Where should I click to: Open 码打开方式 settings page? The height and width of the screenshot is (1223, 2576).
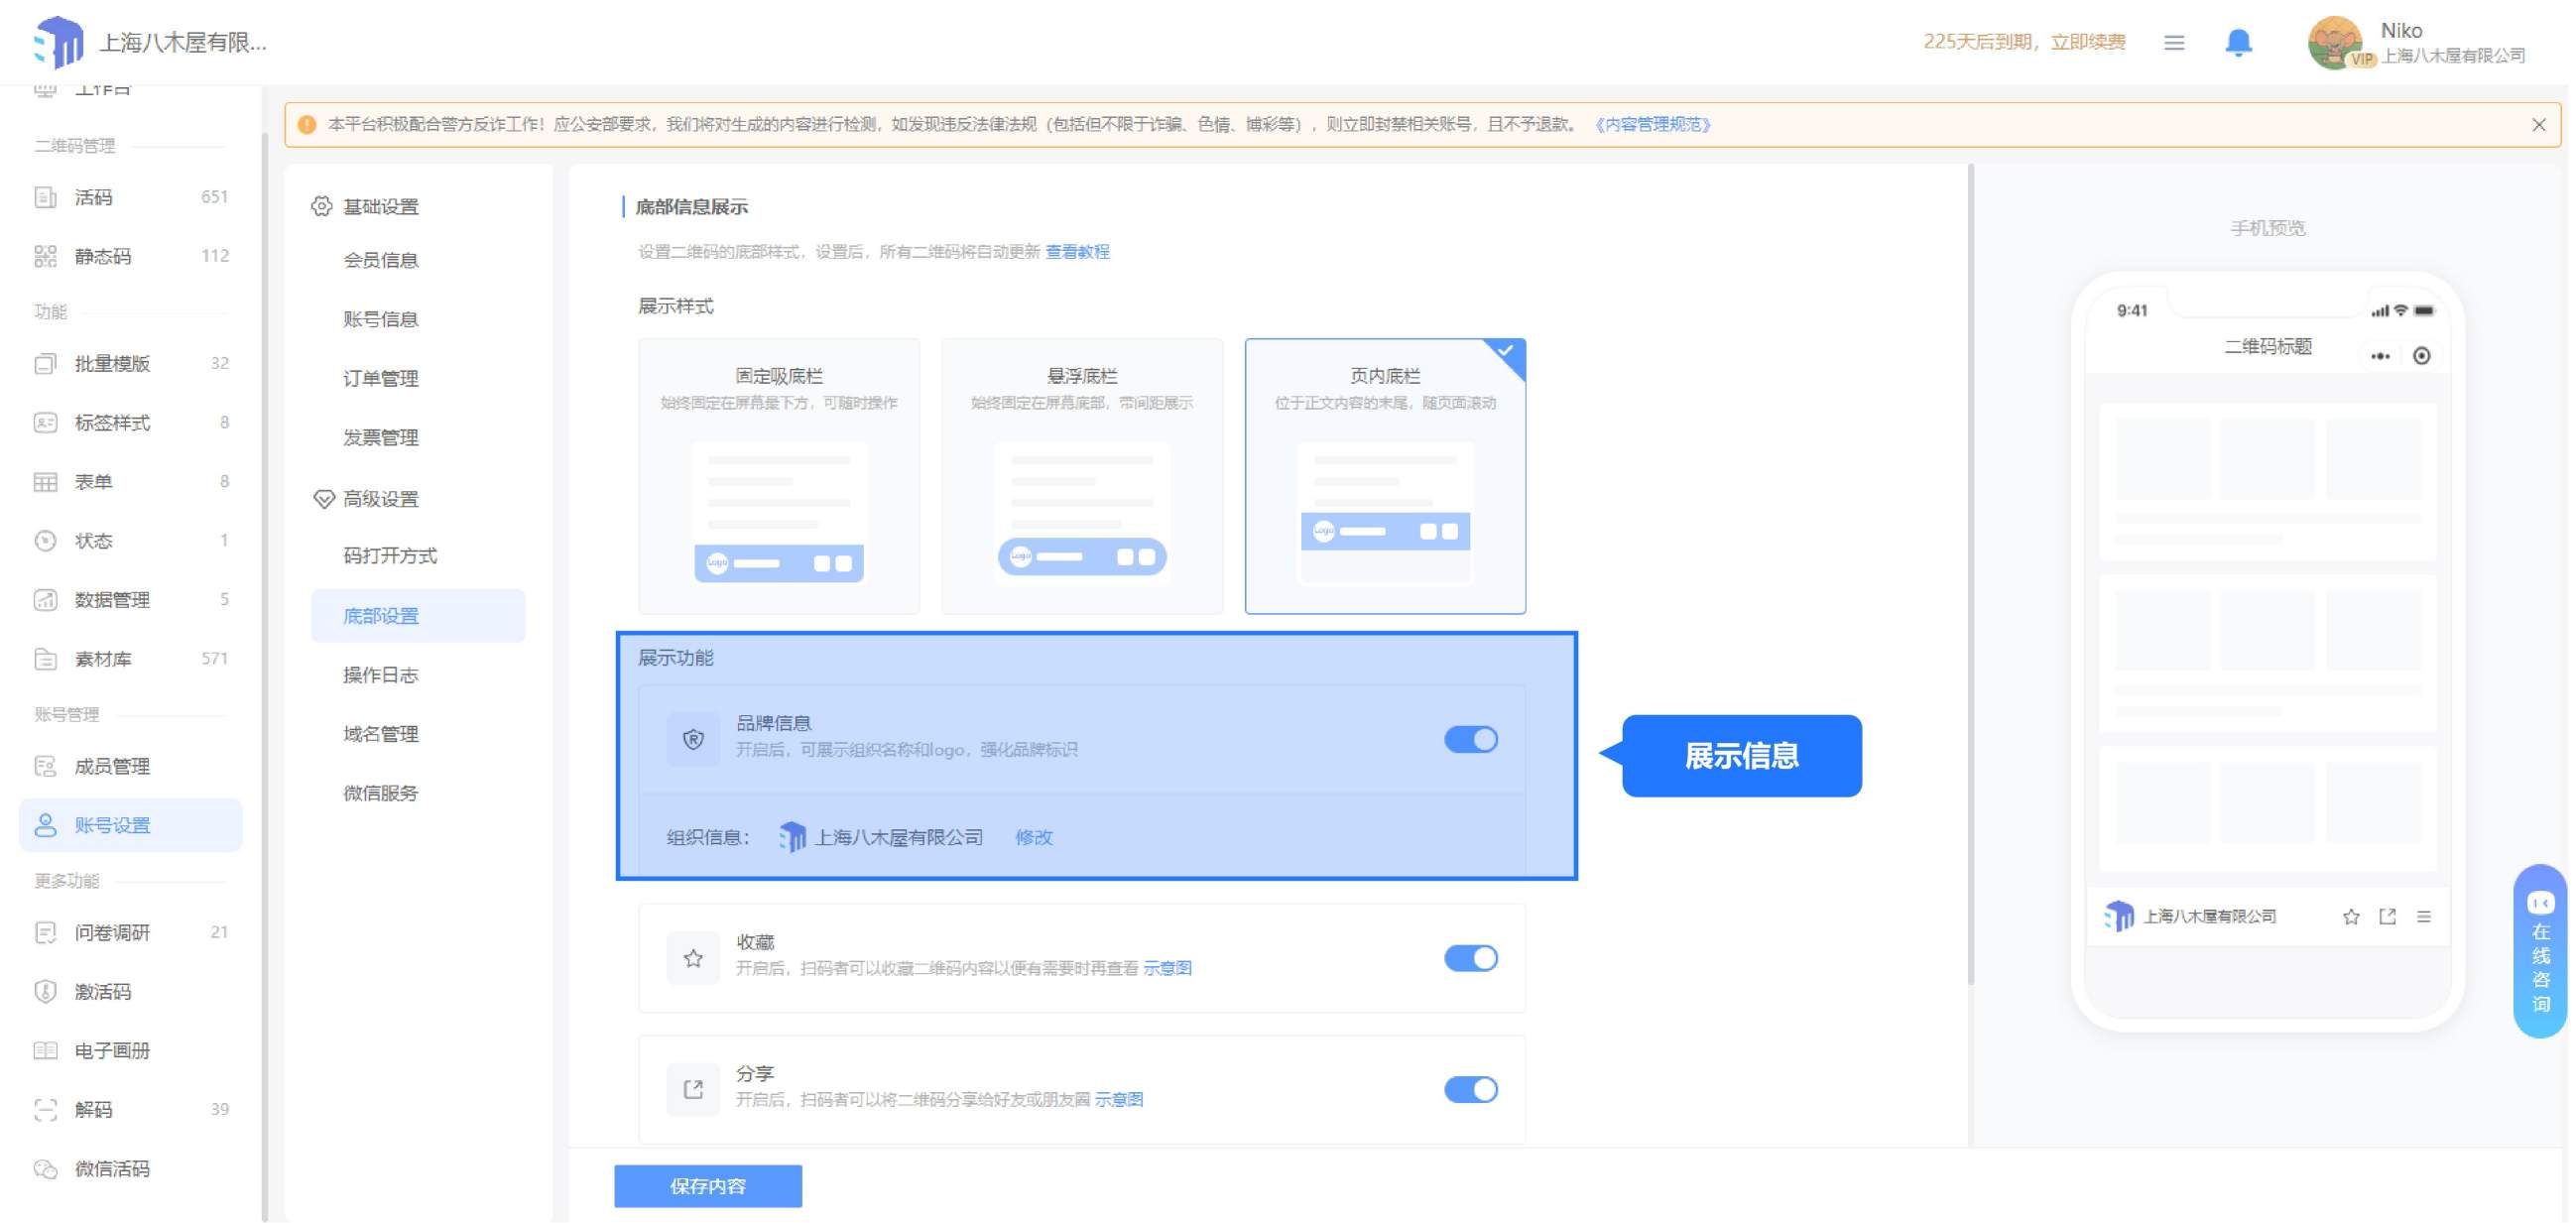point(390,555)
